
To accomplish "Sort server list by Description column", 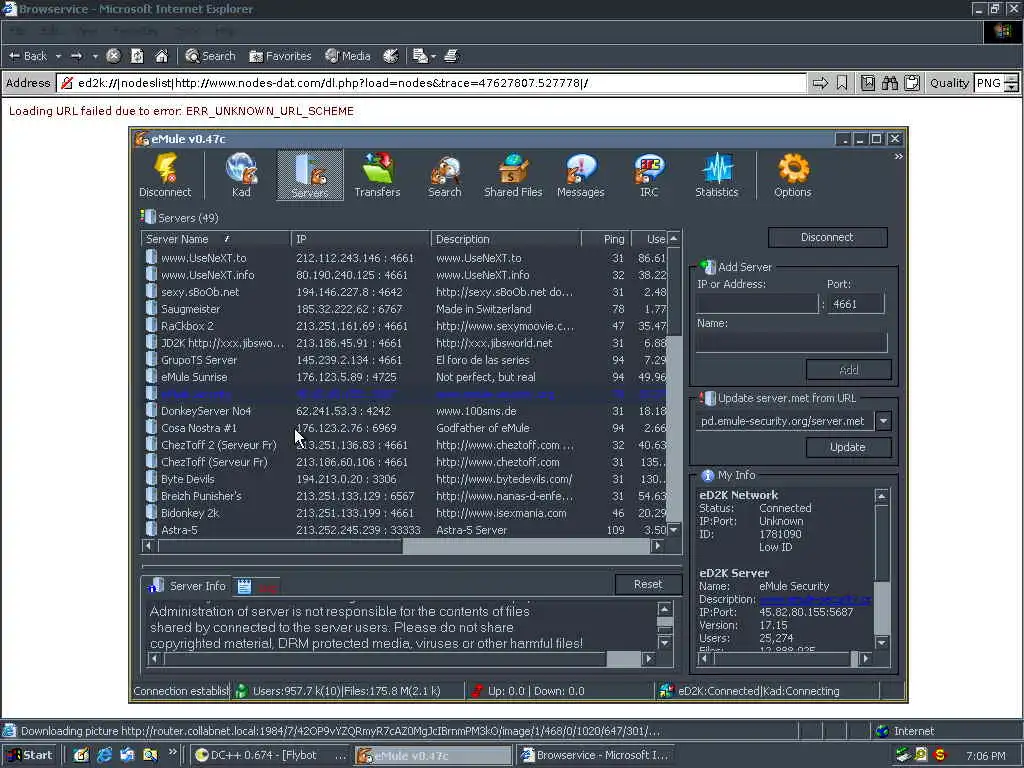I will click(505, 239).
